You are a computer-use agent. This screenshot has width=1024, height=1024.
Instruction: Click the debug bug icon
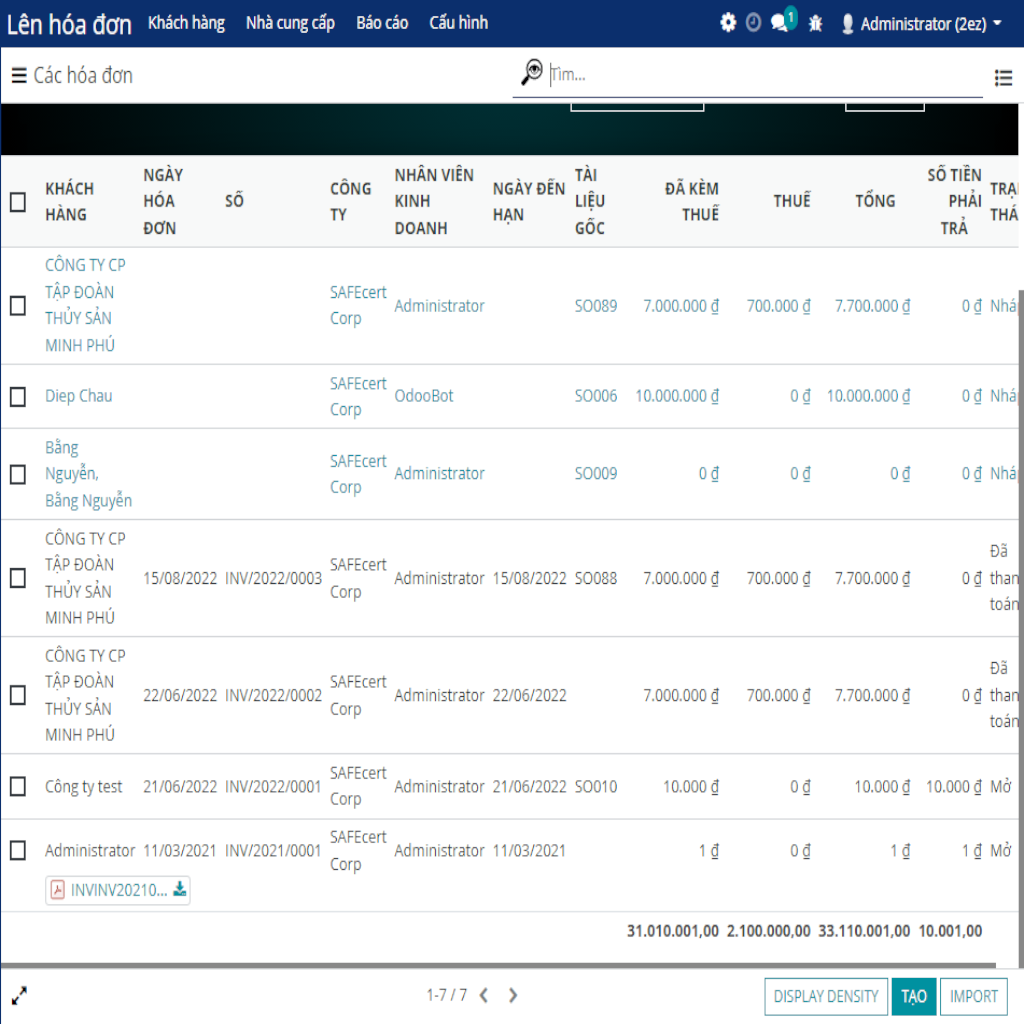click(x=815, y=23)
